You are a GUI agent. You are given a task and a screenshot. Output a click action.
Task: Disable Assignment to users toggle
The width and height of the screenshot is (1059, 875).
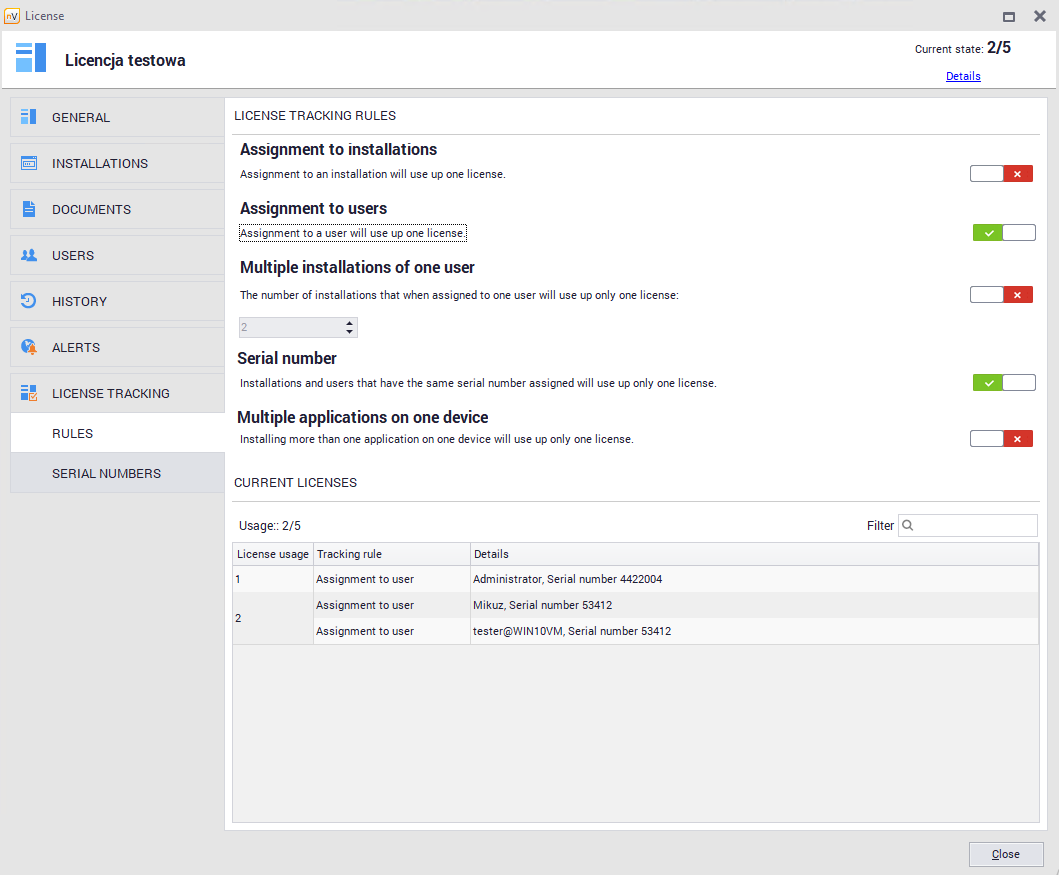[1004, 233]
